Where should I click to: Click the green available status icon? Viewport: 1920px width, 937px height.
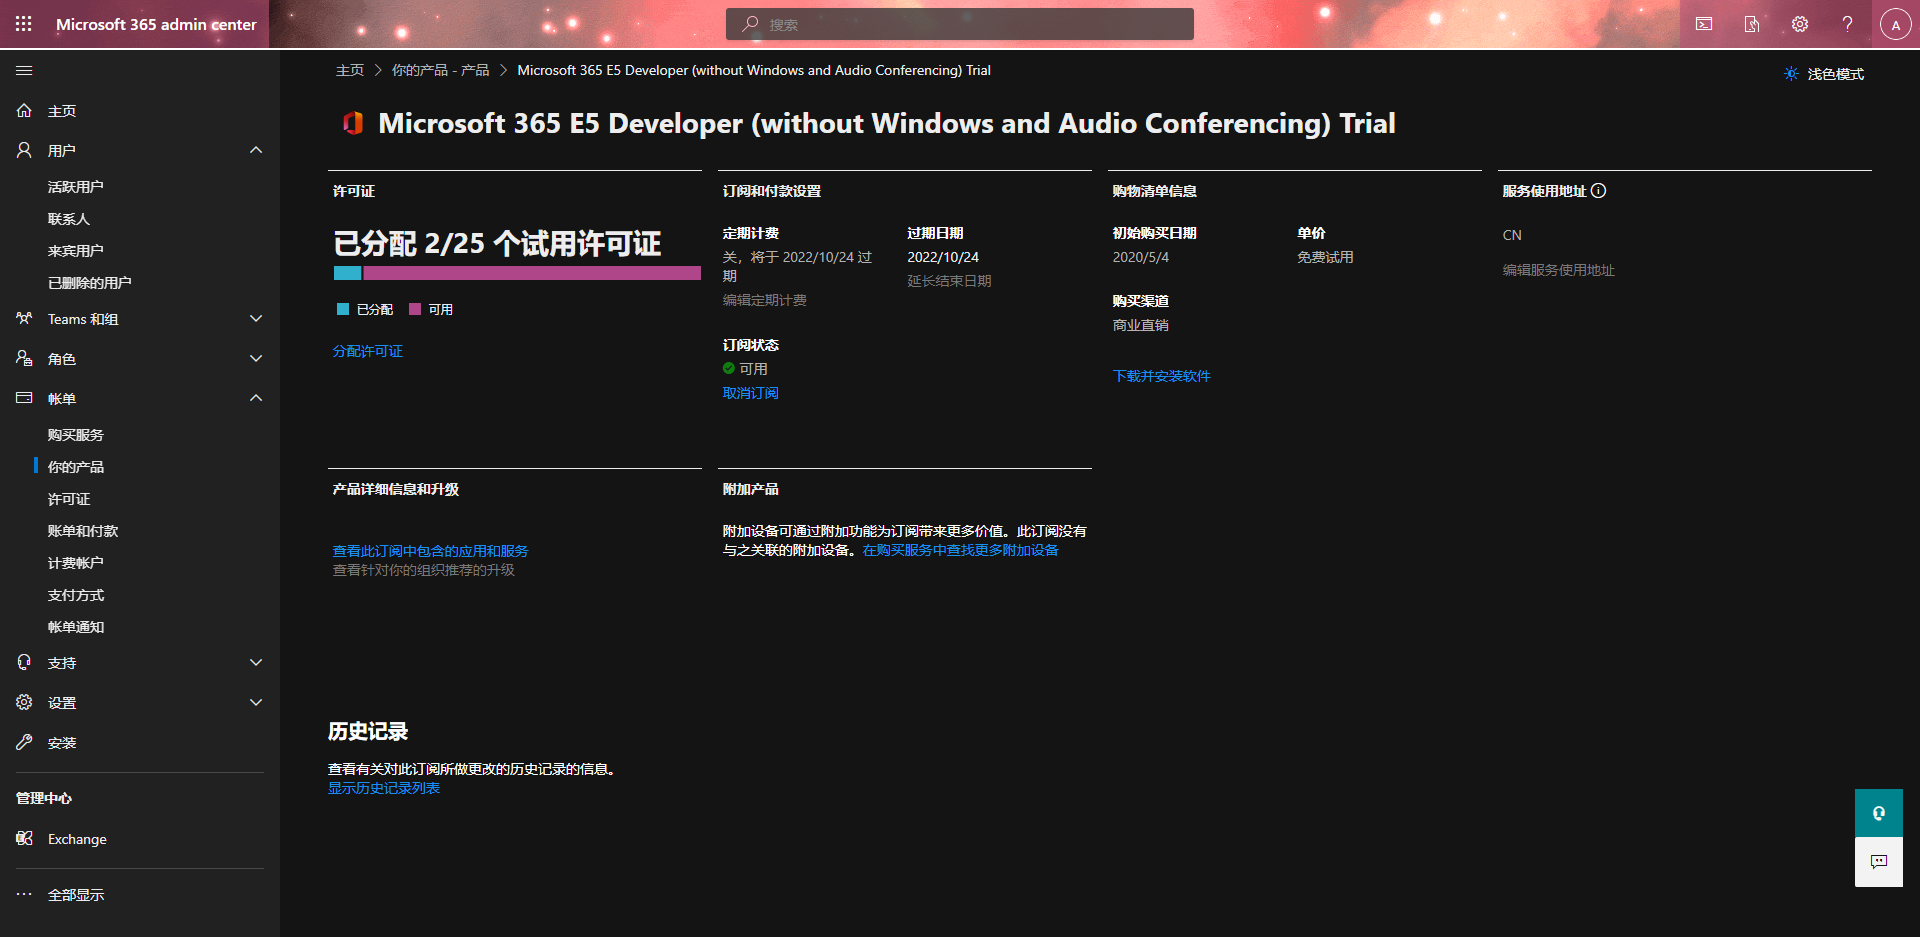click(x=729, y=369)
